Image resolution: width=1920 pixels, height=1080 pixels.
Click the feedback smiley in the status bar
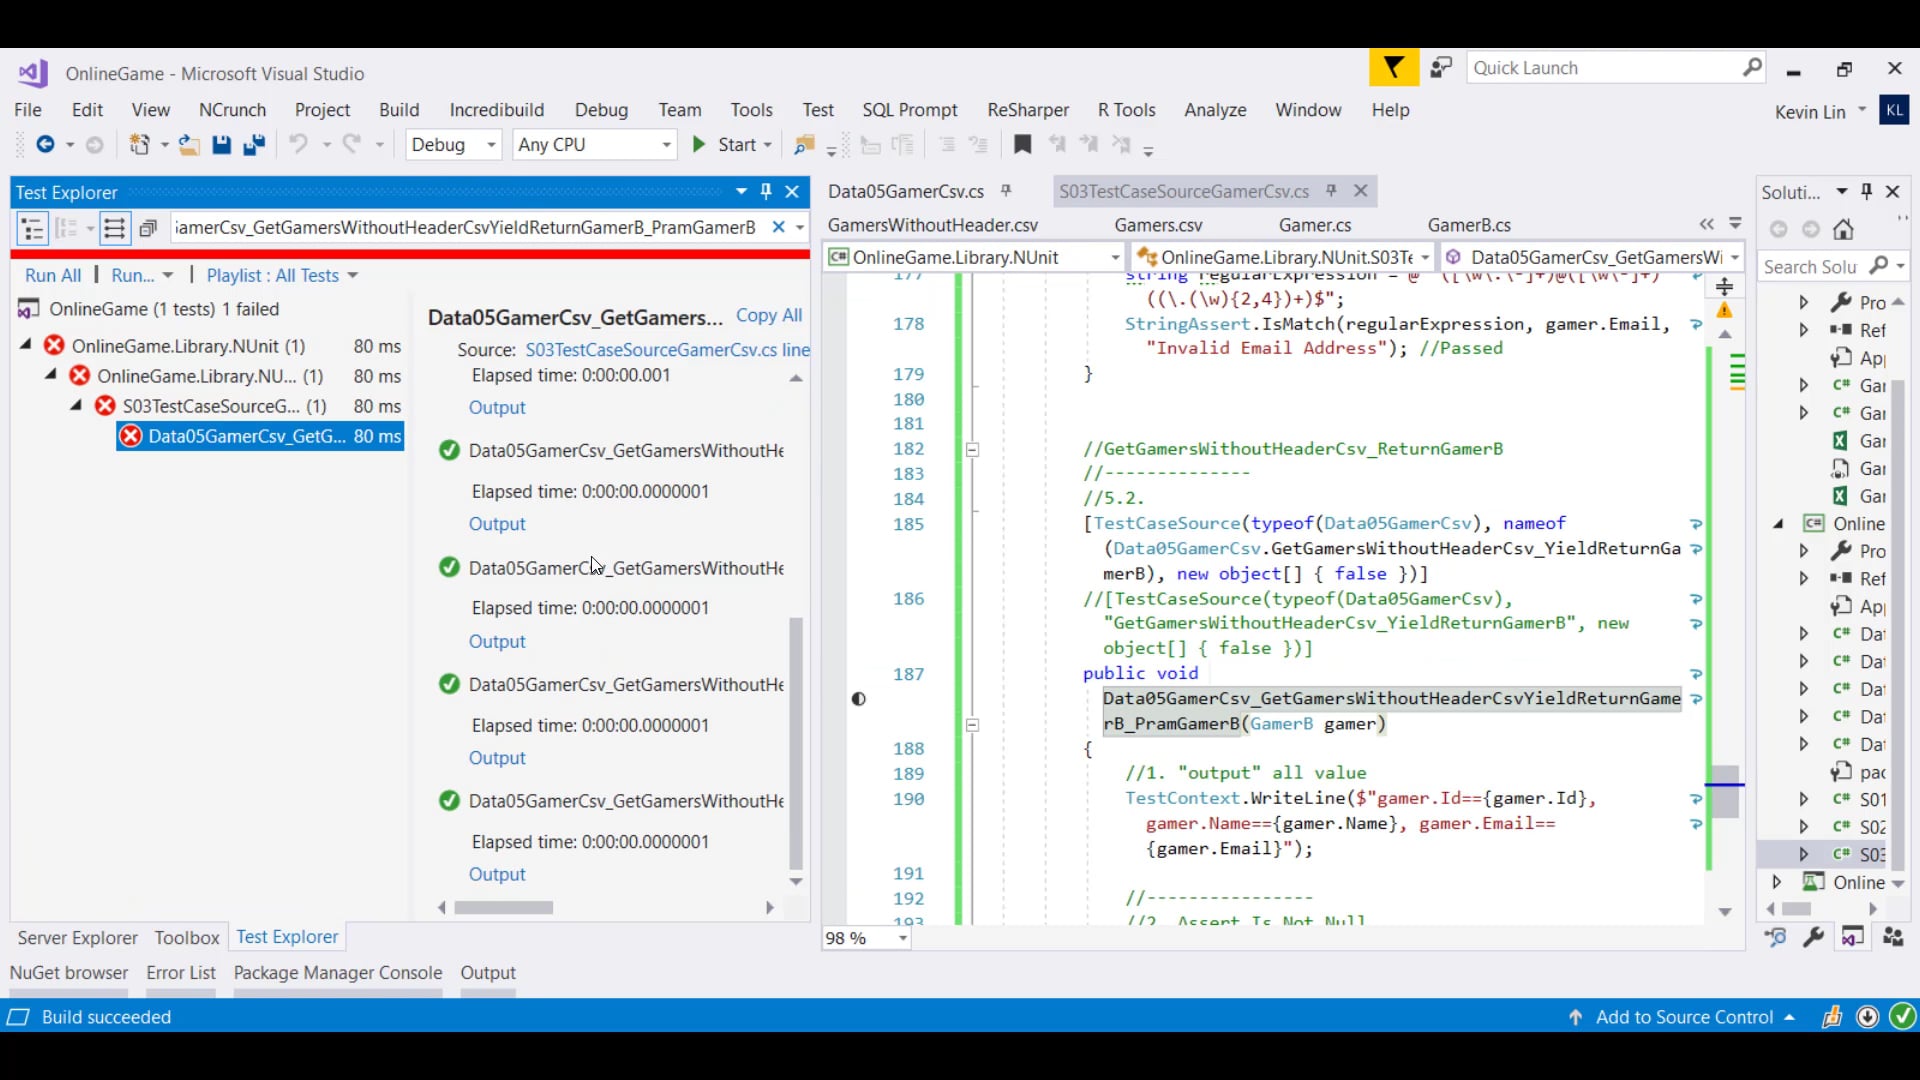pyautogui.click(x=1833, y=1017)
